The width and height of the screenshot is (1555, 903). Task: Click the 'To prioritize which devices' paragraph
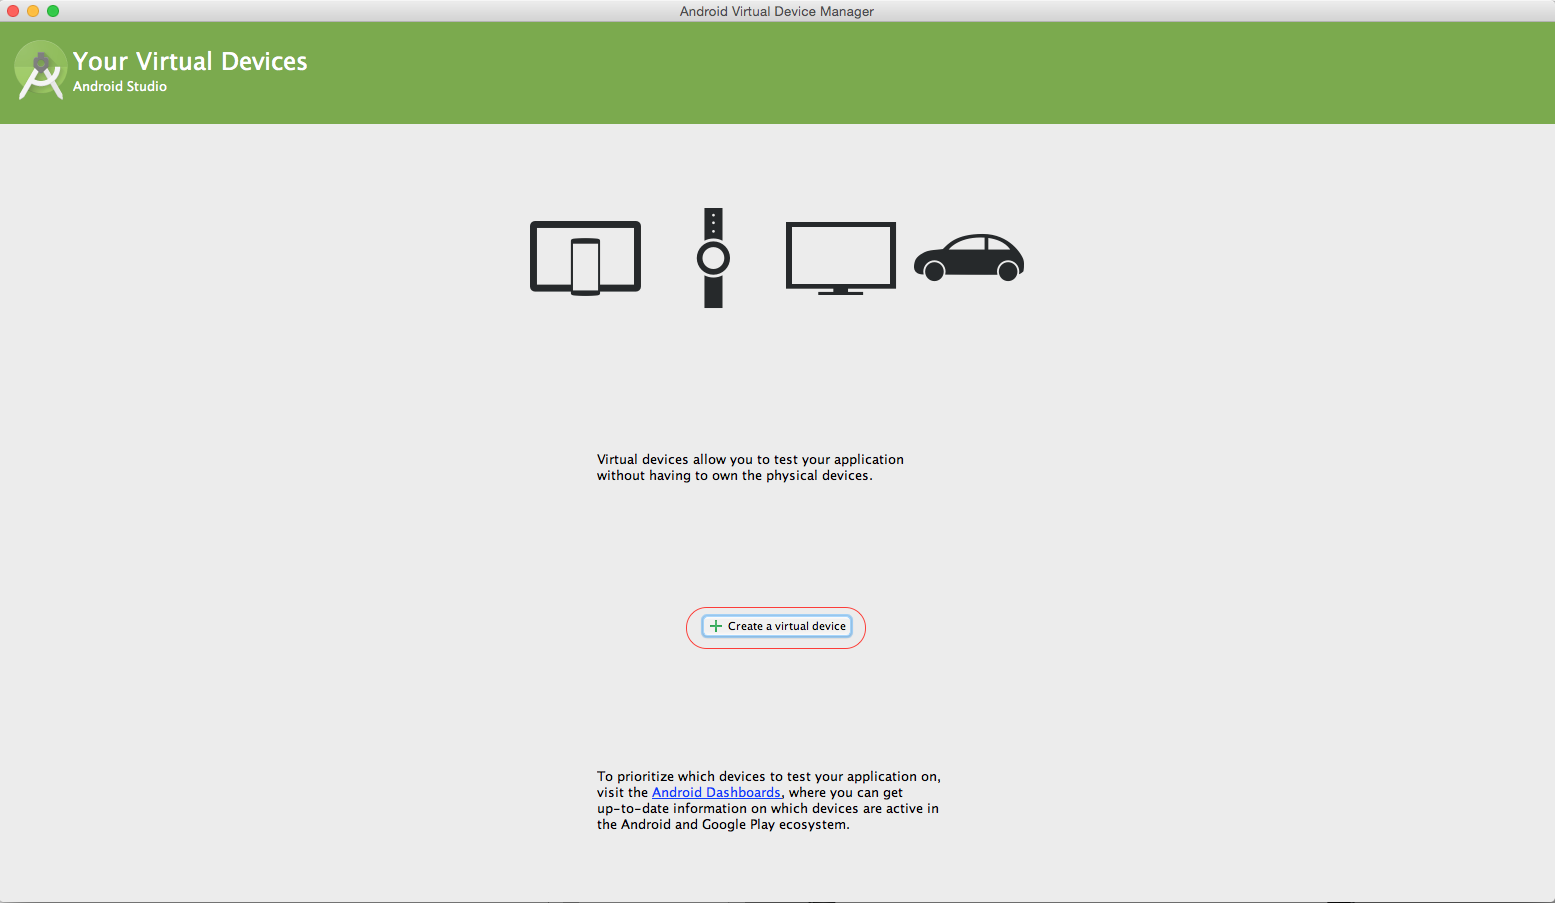coord(768,800)
